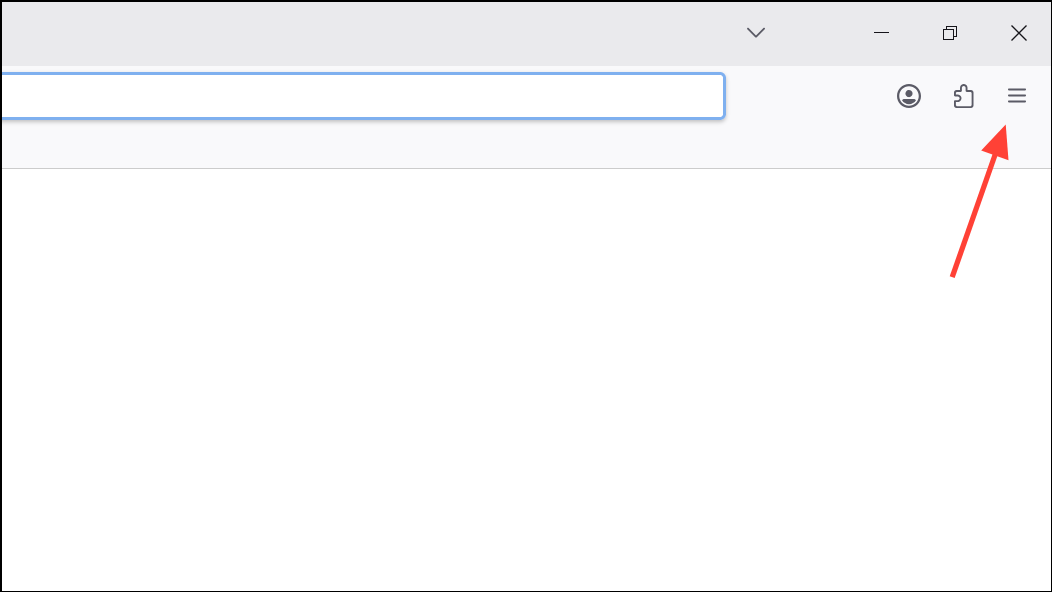Close the Firefox window with X

[x=1019, y=33]
